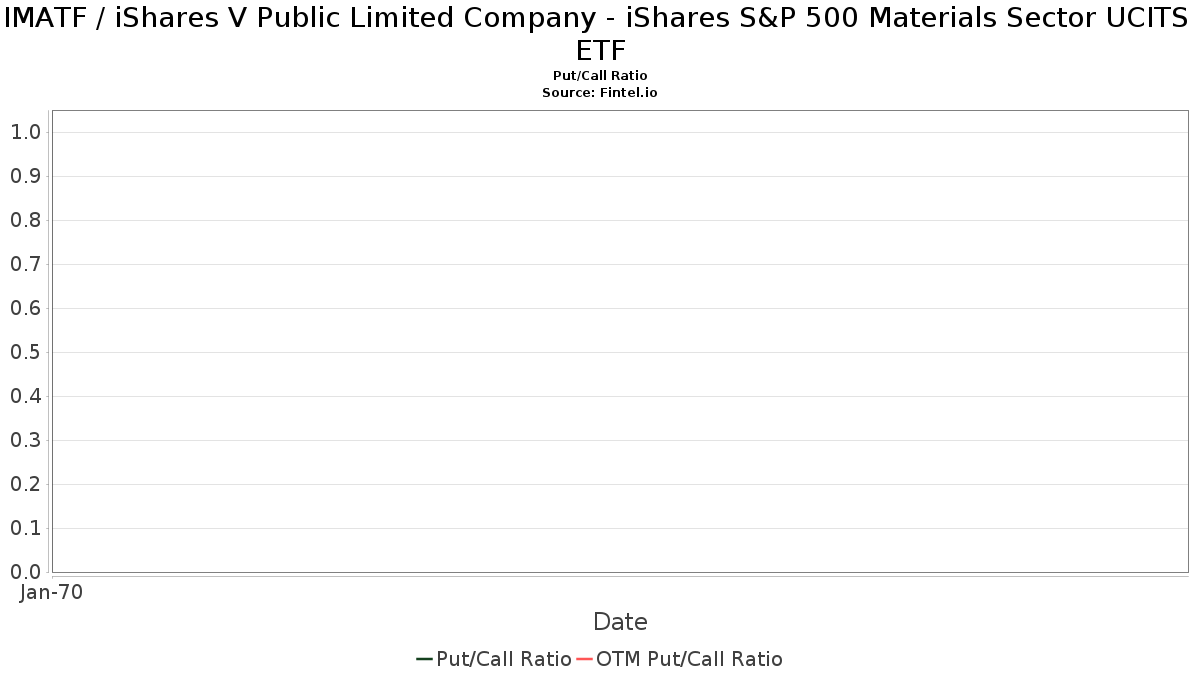Screen dimensions: 1200x675
Task: Click the Jan-70 x-axis tick label
Action: pyautogui.click(x=51, y=592)
